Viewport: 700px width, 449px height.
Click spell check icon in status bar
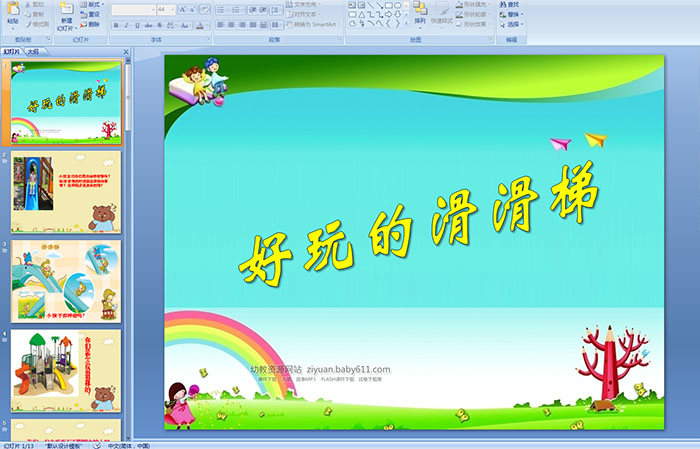click(x=97, y=445)
